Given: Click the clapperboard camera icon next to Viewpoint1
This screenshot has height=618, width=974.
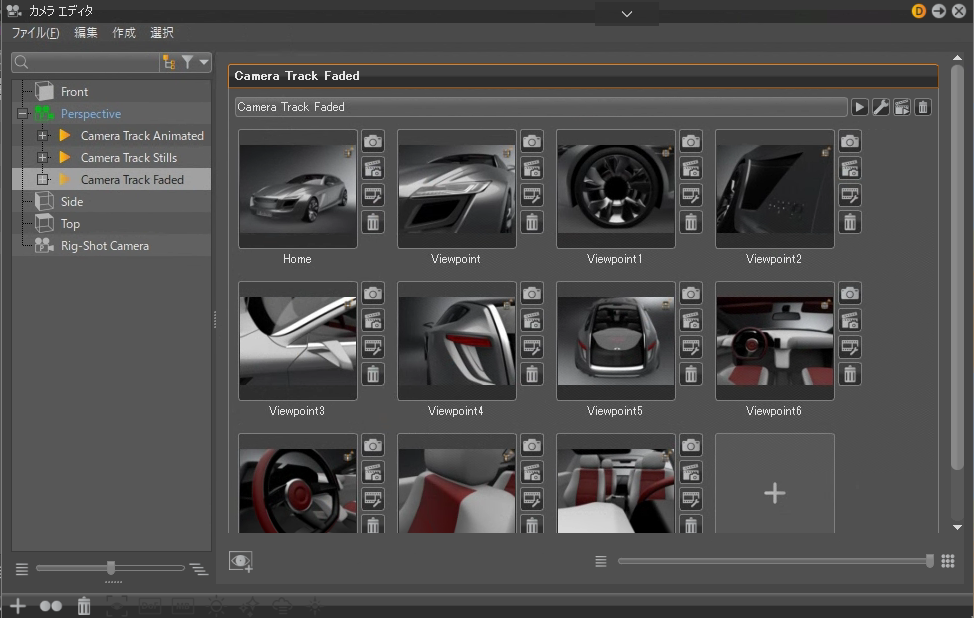Looking at the screenshot, I should 690,168.
